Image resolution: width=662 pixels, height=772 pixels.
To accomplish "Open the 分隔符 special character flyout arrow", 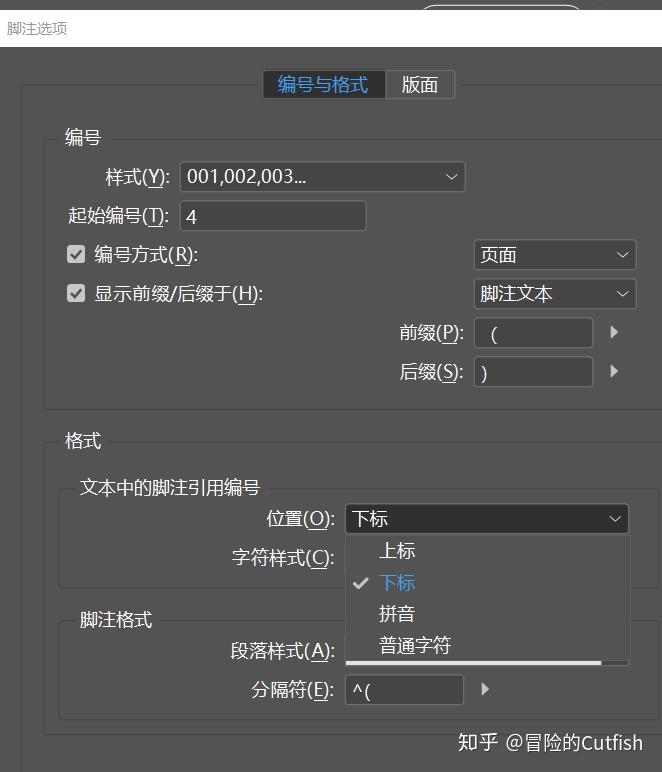I will 485,689.
